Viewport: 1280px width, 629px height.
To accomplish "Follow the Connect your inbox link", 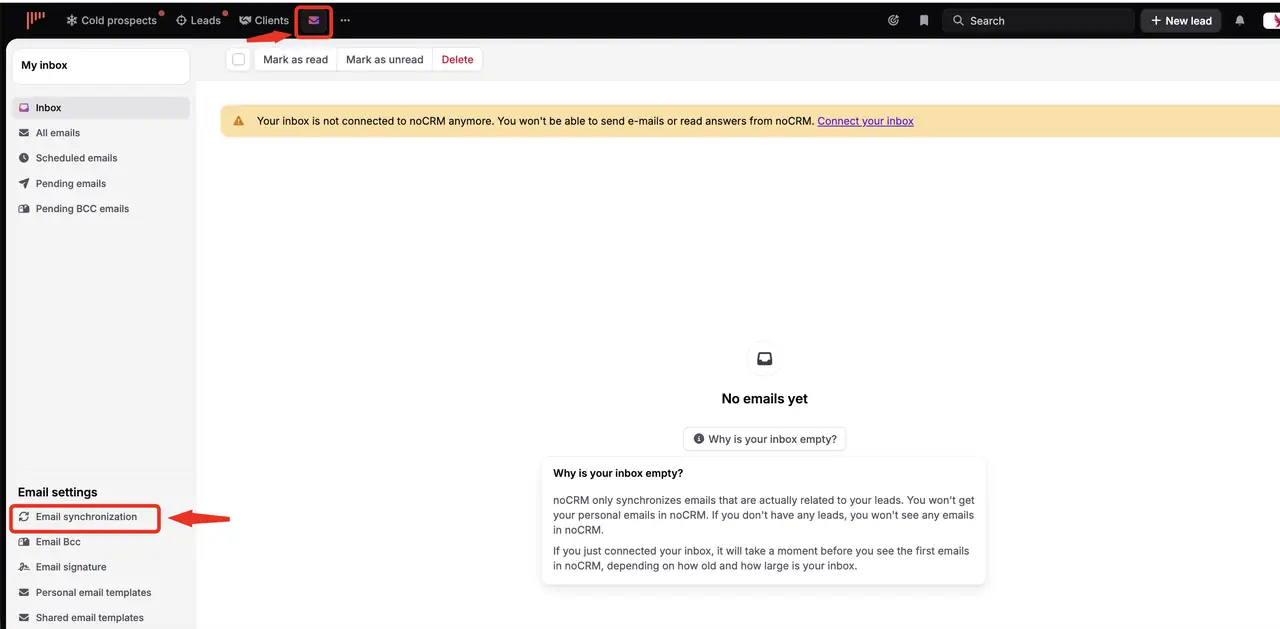I will point(865,121).
